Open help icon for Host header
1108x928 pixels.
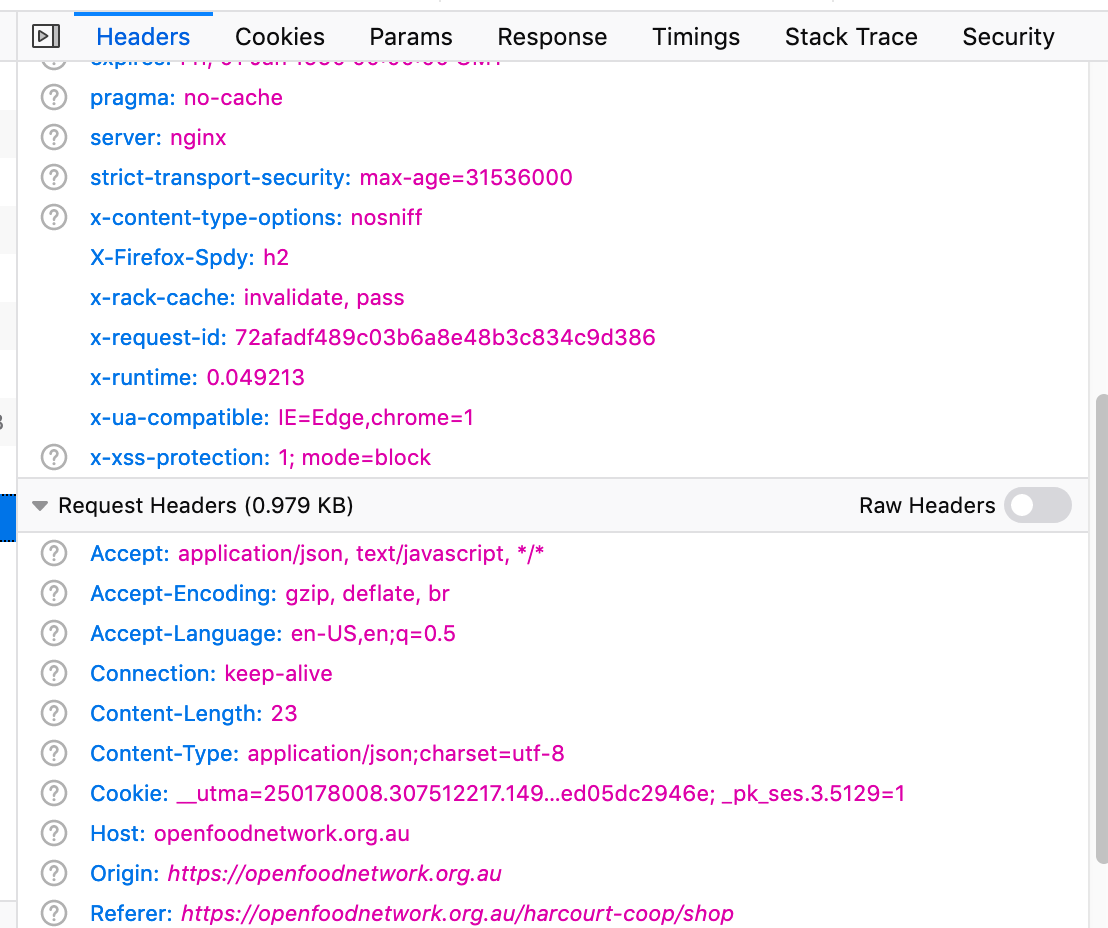coord(54,834)
